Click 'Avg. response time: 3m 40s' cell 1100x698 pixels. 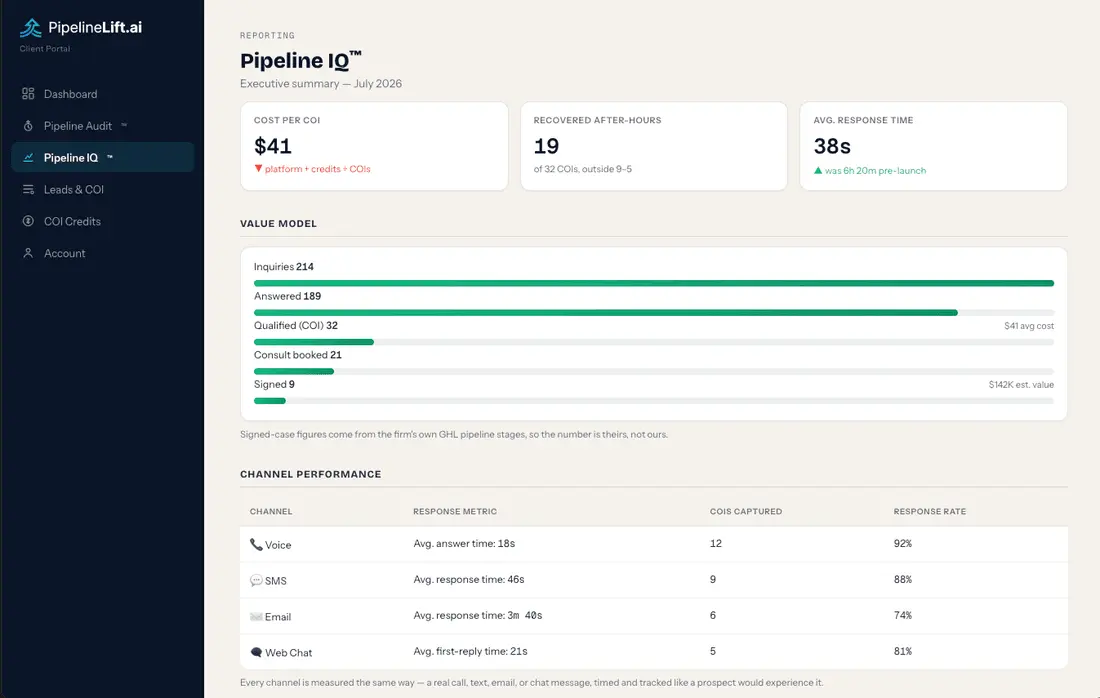(x=478, y=615)
